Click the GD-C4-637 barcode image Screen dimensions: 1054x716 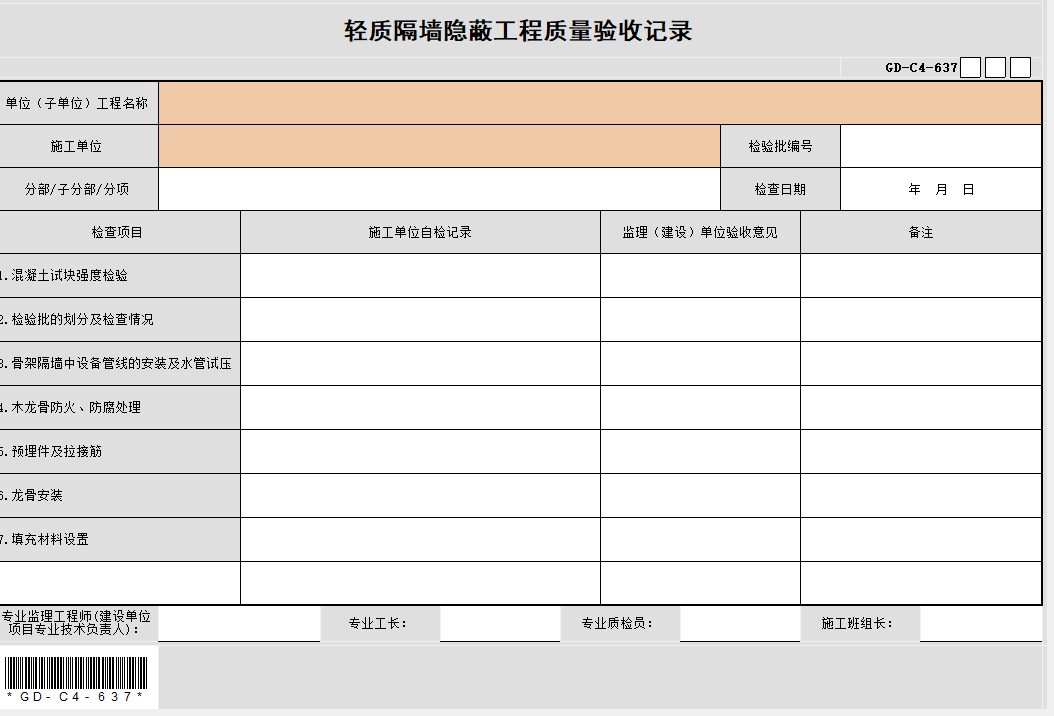point(75,678)
